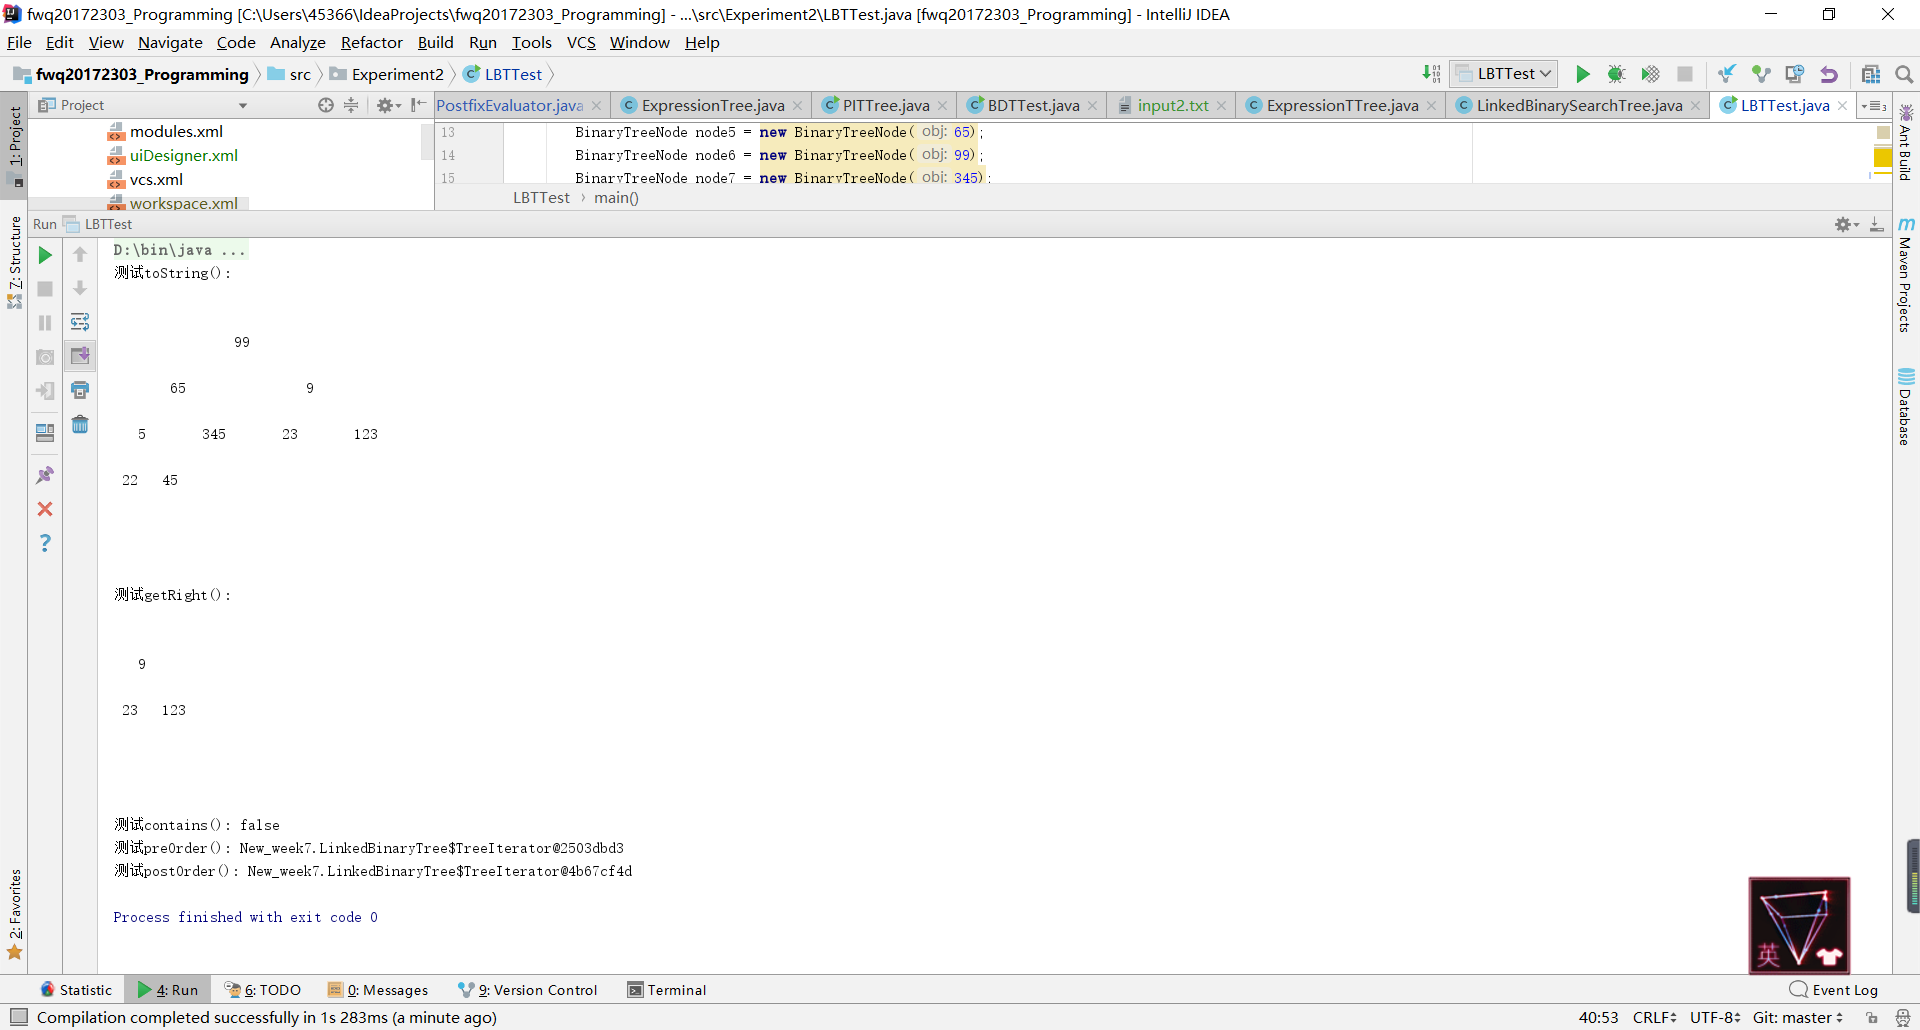Click the Make Project build icon

pos(1431,74)
